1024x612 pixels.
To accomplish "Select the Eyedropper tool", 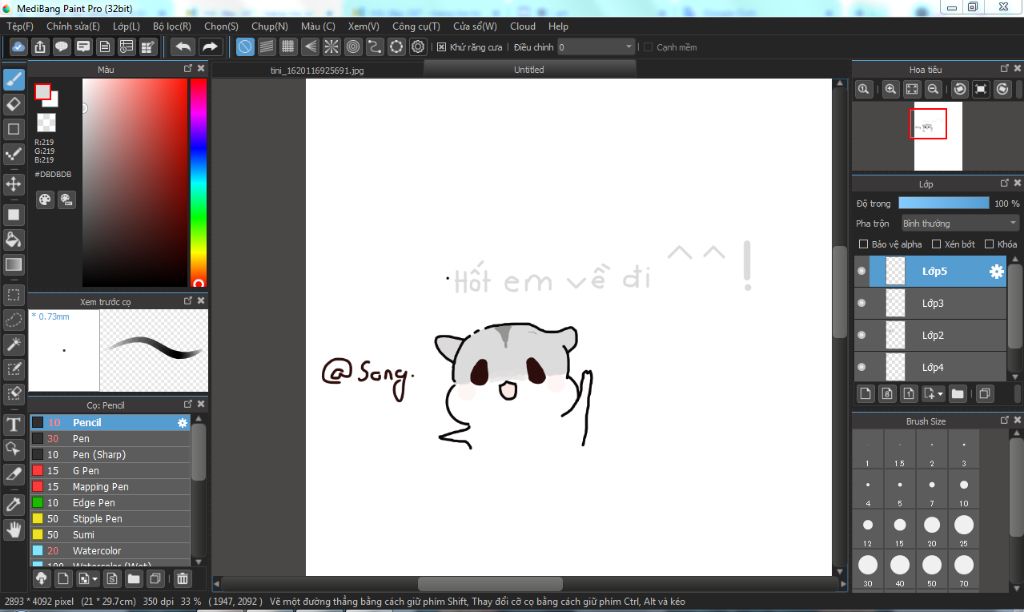I will coord(14,504).
